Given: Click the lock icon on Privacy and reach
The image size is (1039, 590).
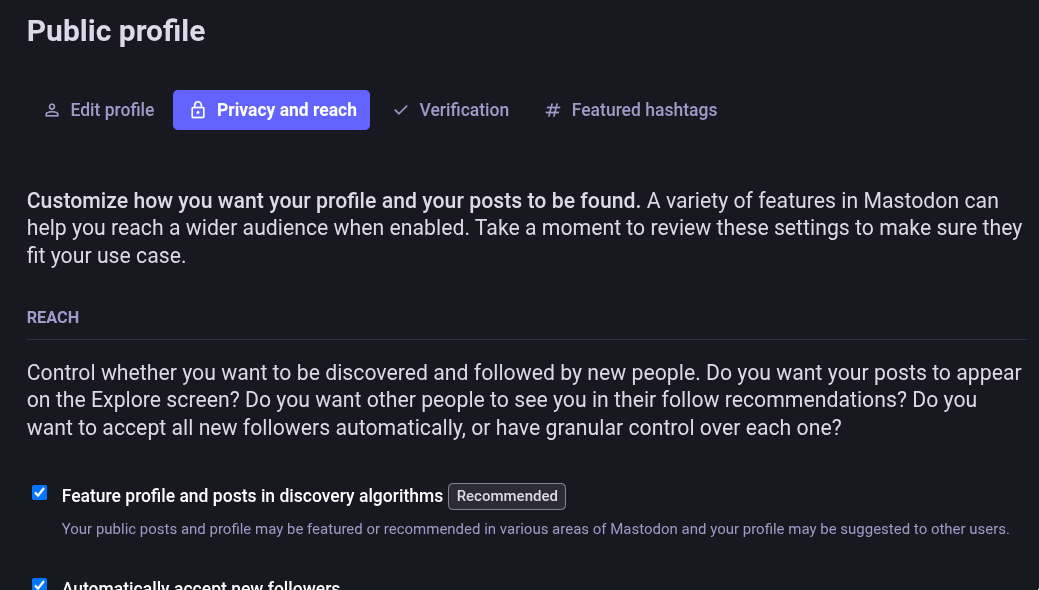Looking at the screenshot, I should [197, 110].
